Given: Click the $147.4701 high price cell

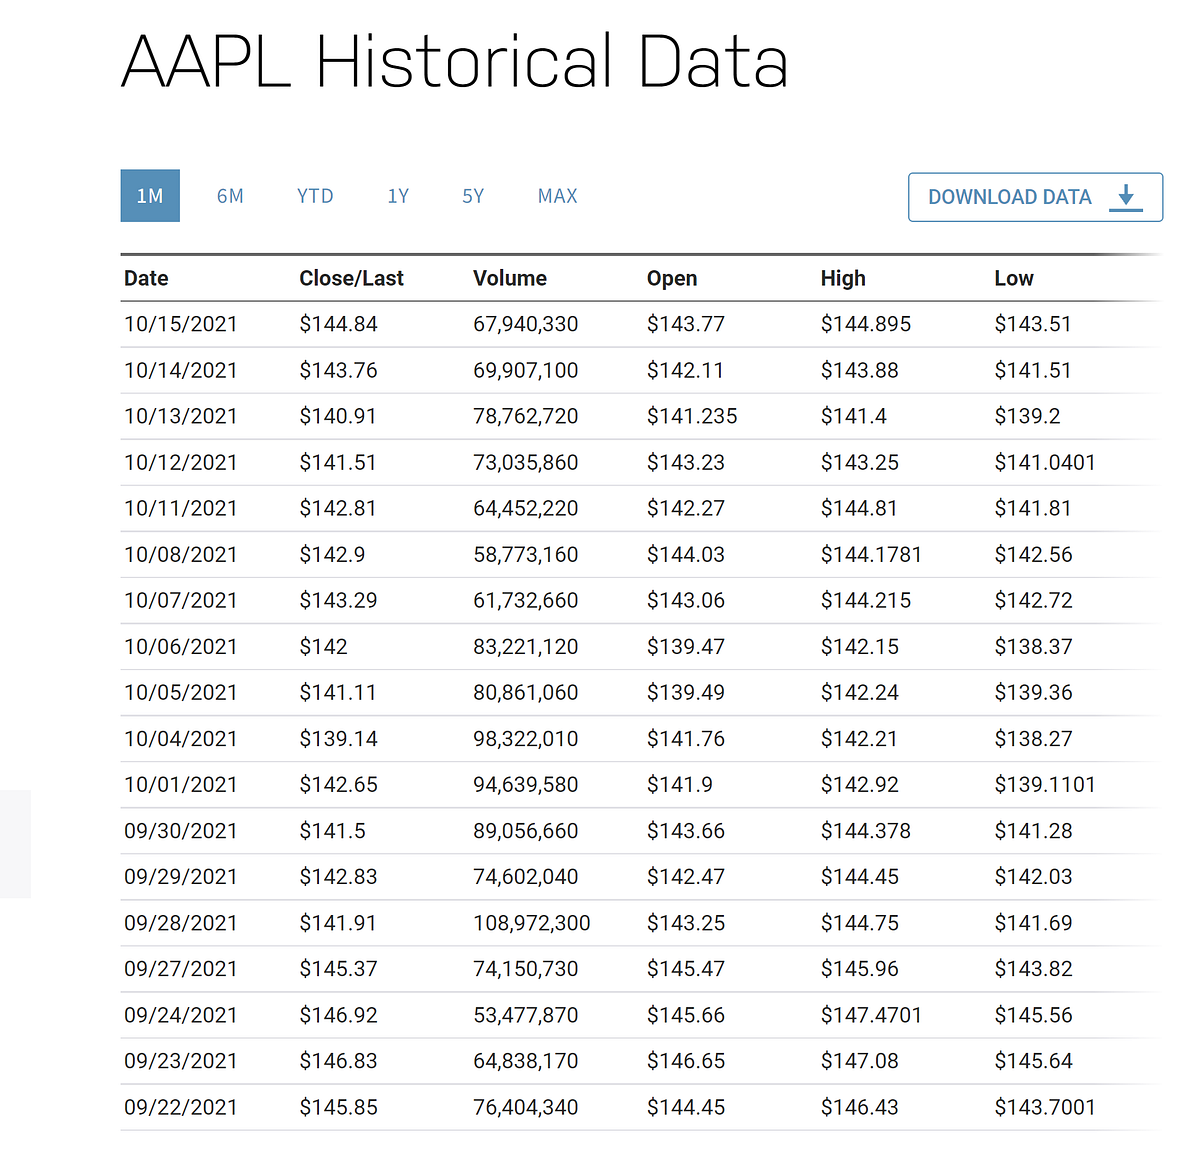Looking at the screenshot, I should point(871,1015).
